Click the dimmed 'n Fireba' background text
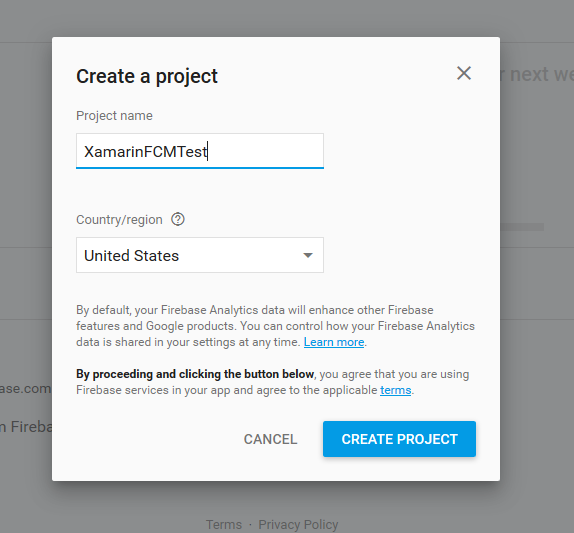Screen dimensions: 574x533 point(26,427)
